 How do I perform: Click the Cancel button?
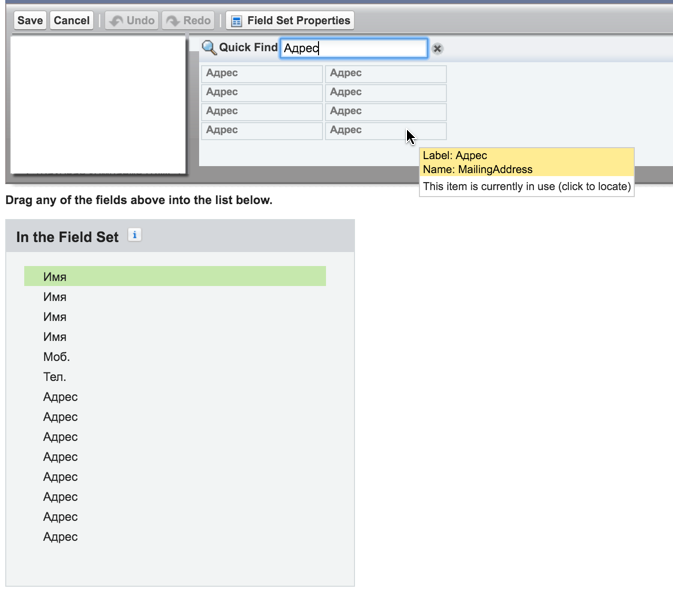pos(71,20)
